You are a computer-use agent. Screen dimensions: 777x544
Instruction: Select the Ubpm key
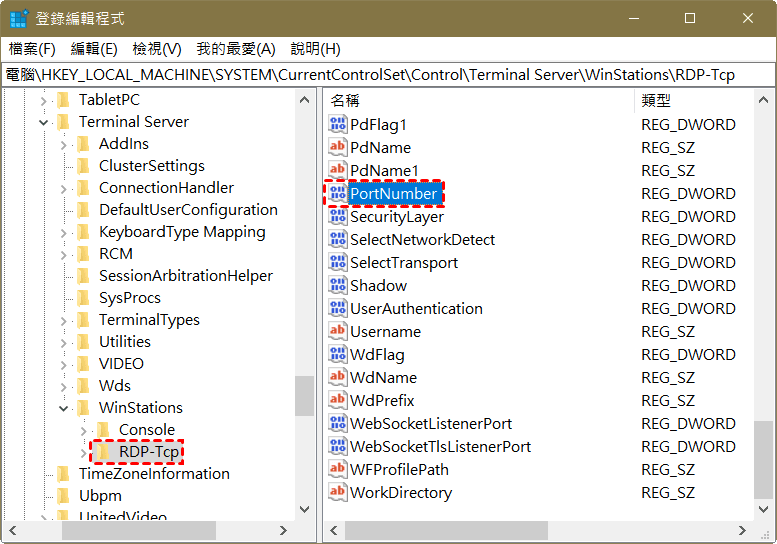pyautogui.click(x=100, y=496)
